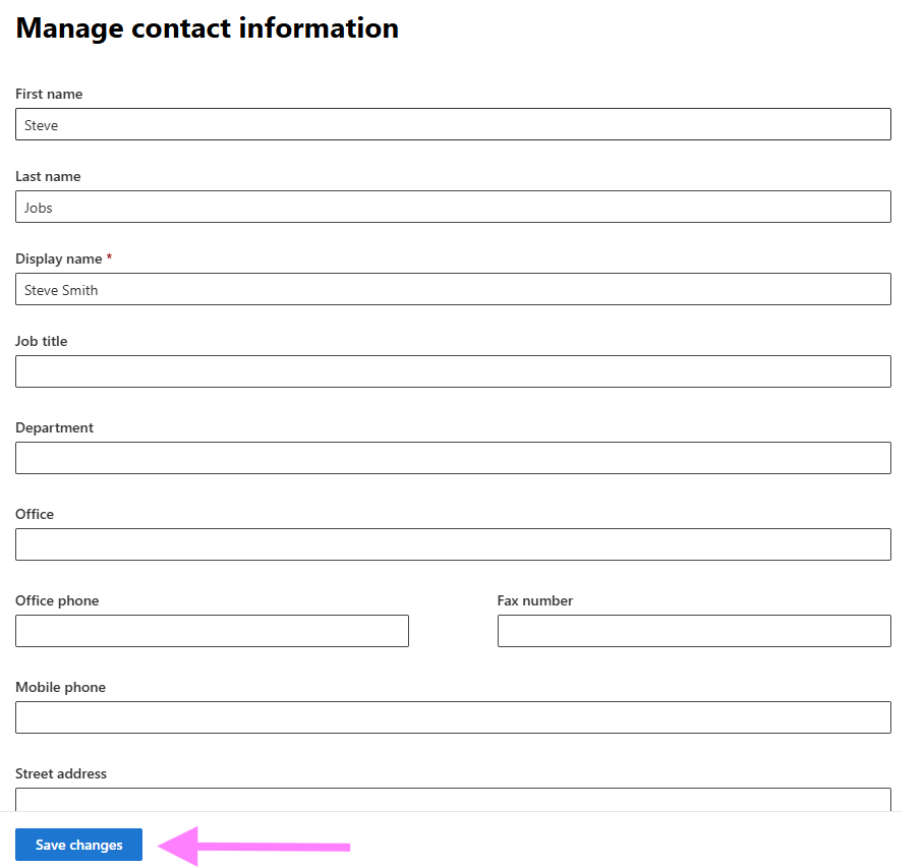Click the 'Manage contact information' heading
Viewport: 903px width, 867px height.
[x=207, y=28]
